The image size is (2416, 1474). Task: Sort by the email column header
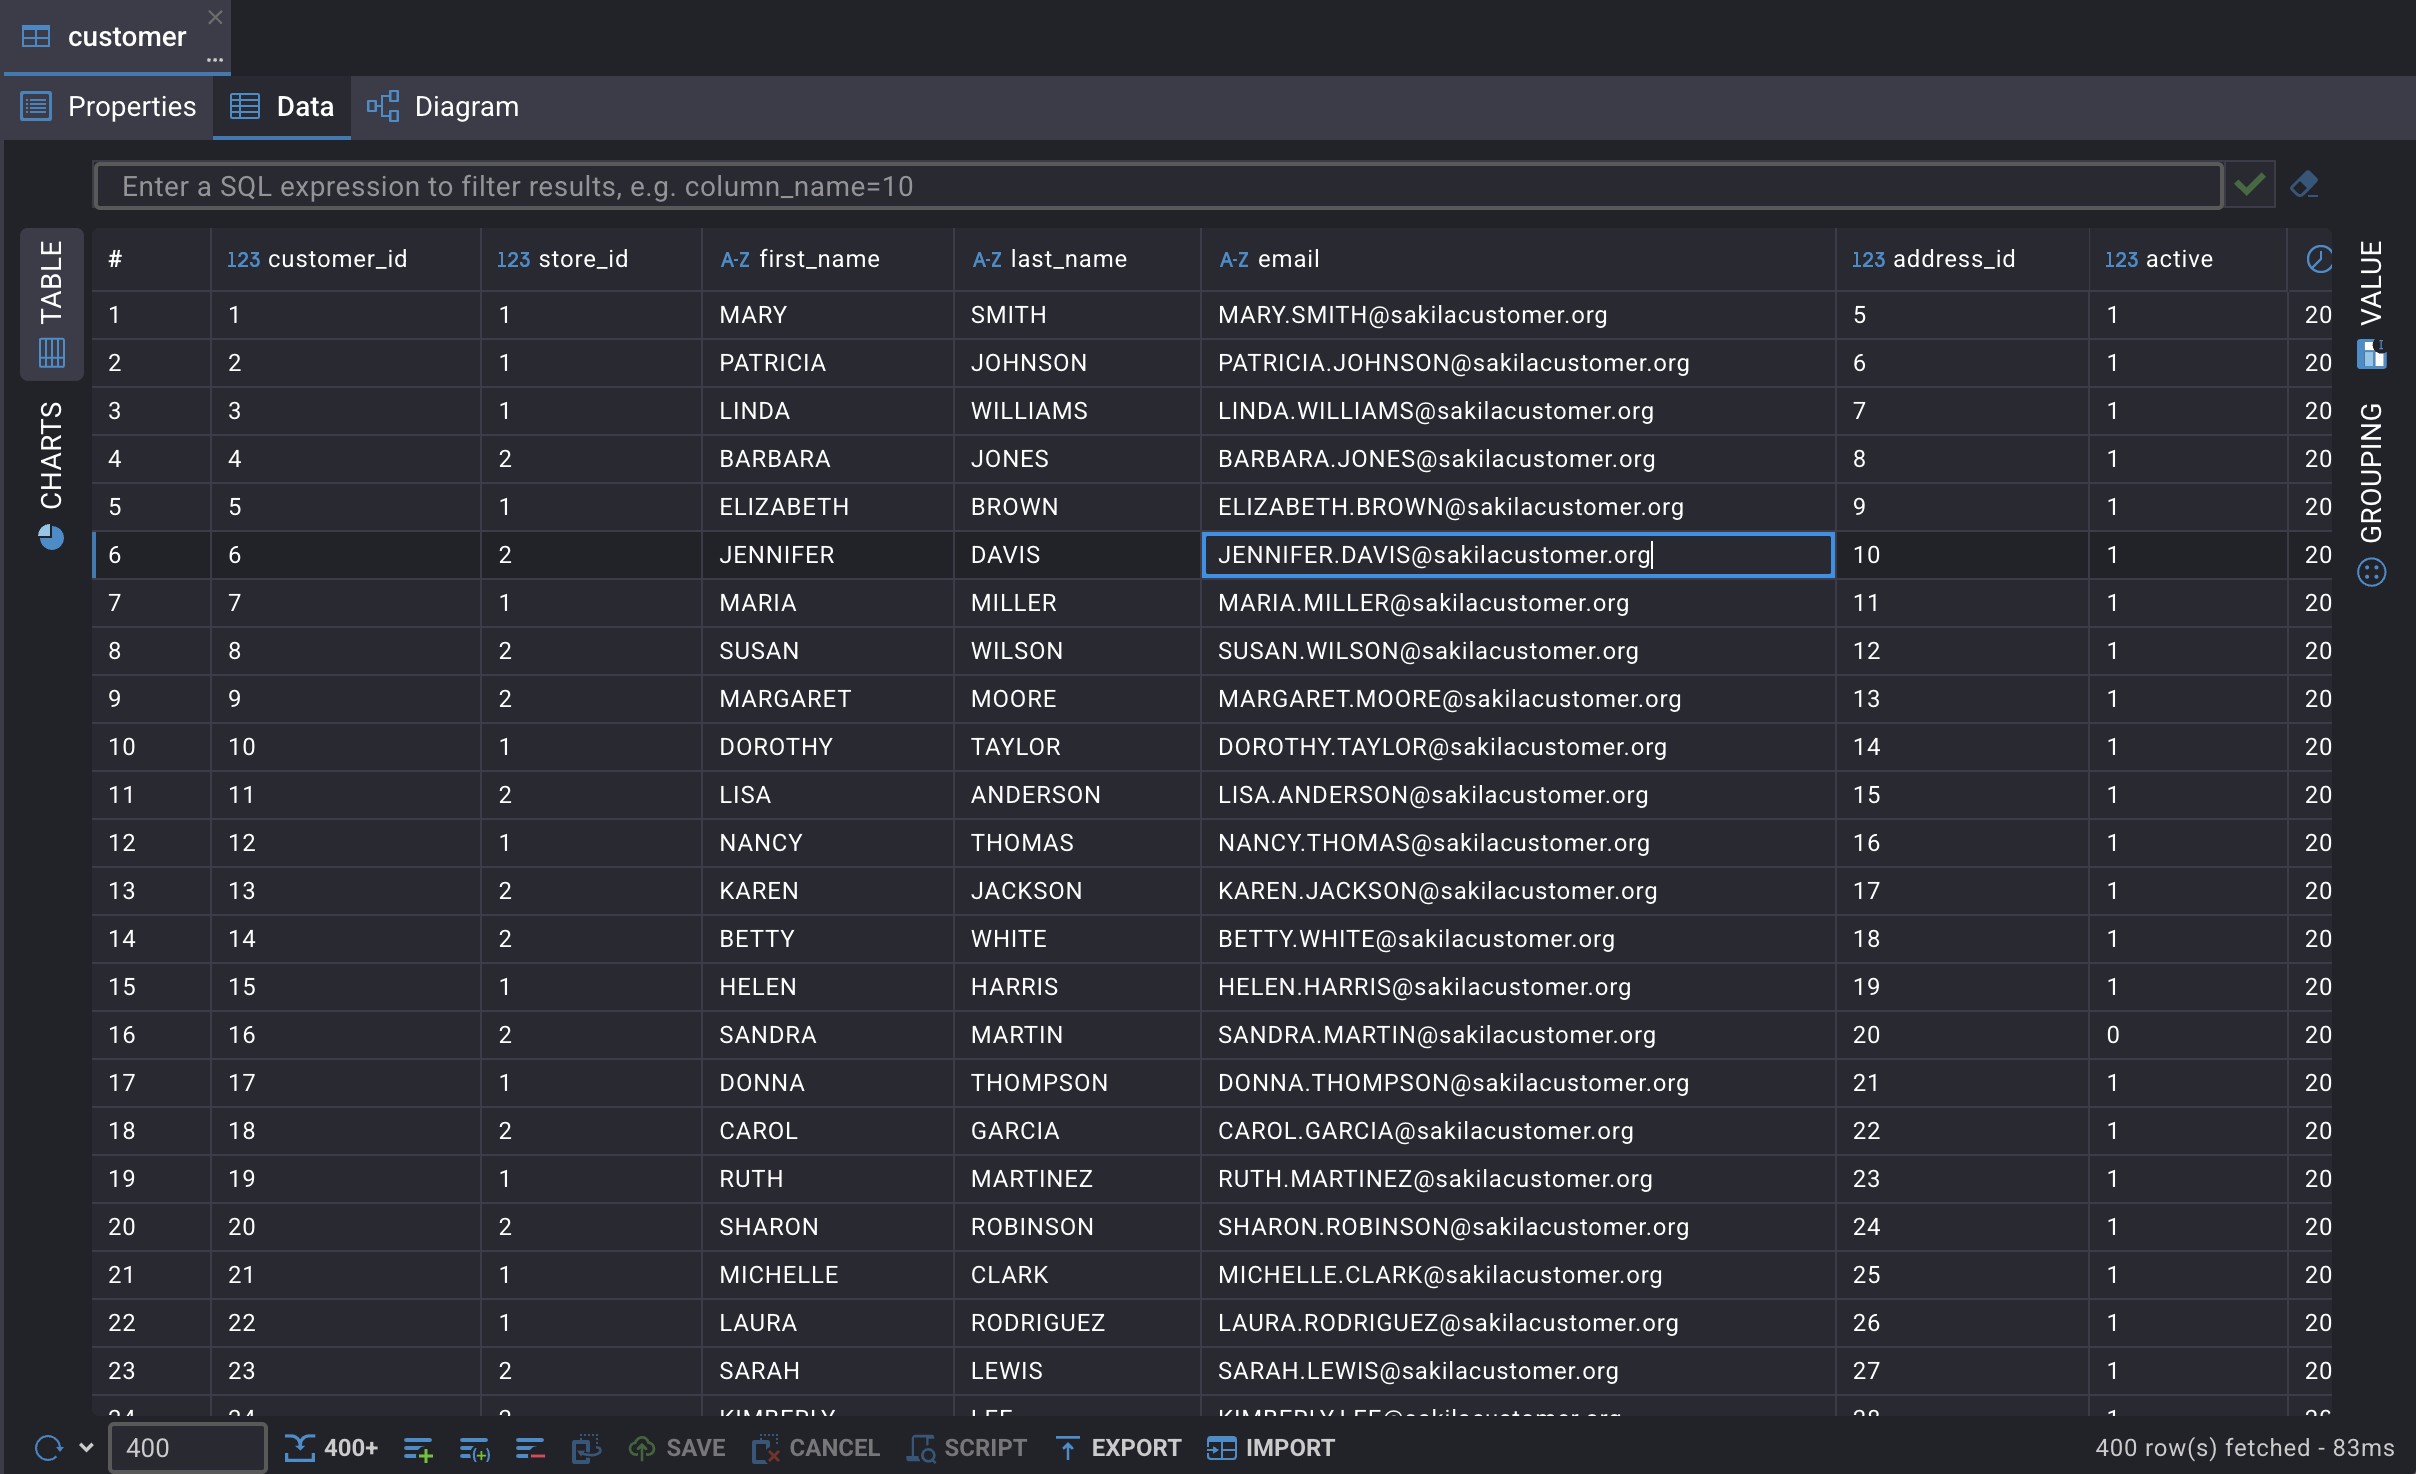point(1288,259)
